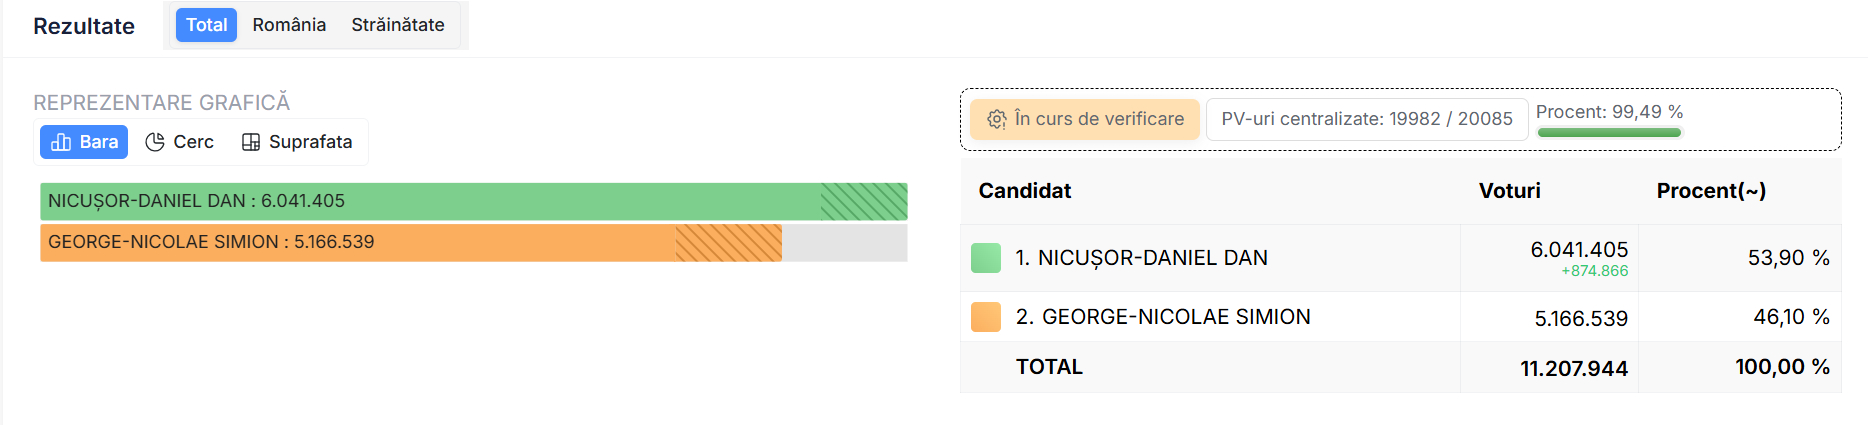Viewport: 1868px width, 425px height.
Task: Click the TOTAL row in table
Action: (1048, 367)
